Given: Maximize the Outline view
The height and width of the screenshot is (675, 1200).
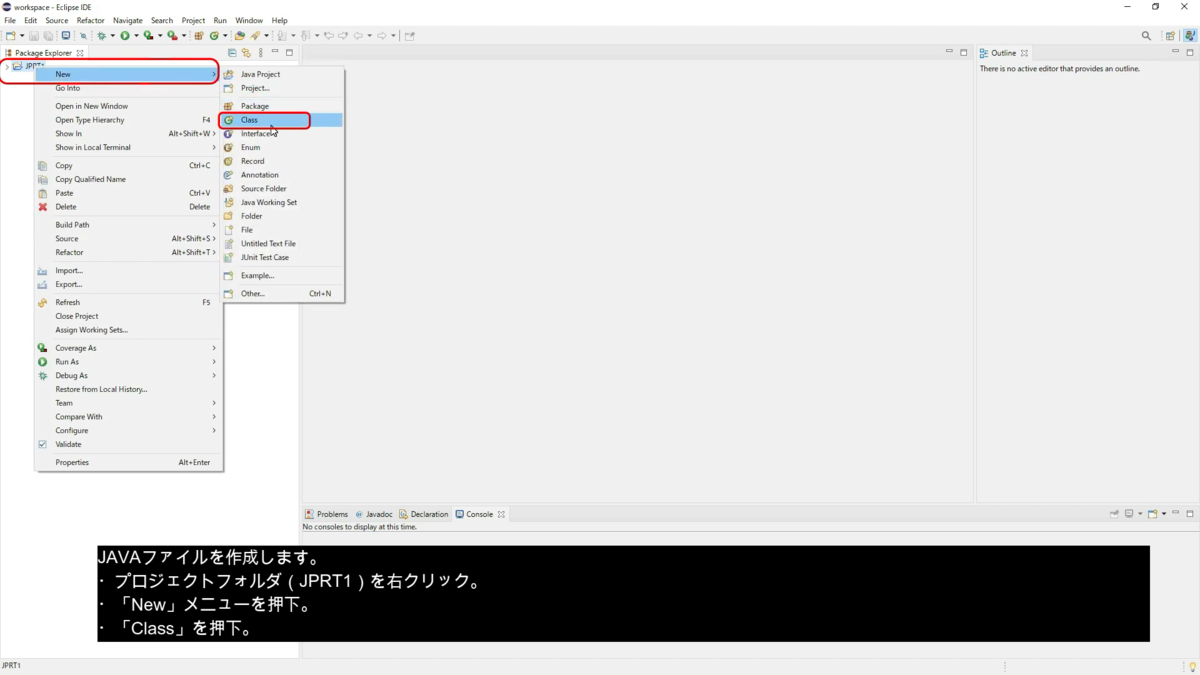Looking at the screenshot, I should click(x=1190, y=53).
